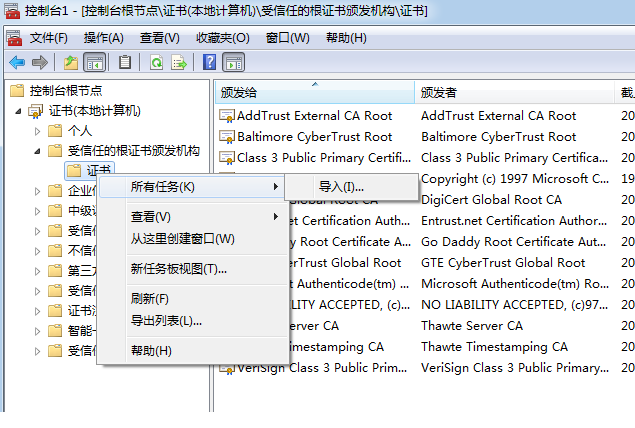
Task: Sort by the 颁发给 column header
Action: (315, 92)
